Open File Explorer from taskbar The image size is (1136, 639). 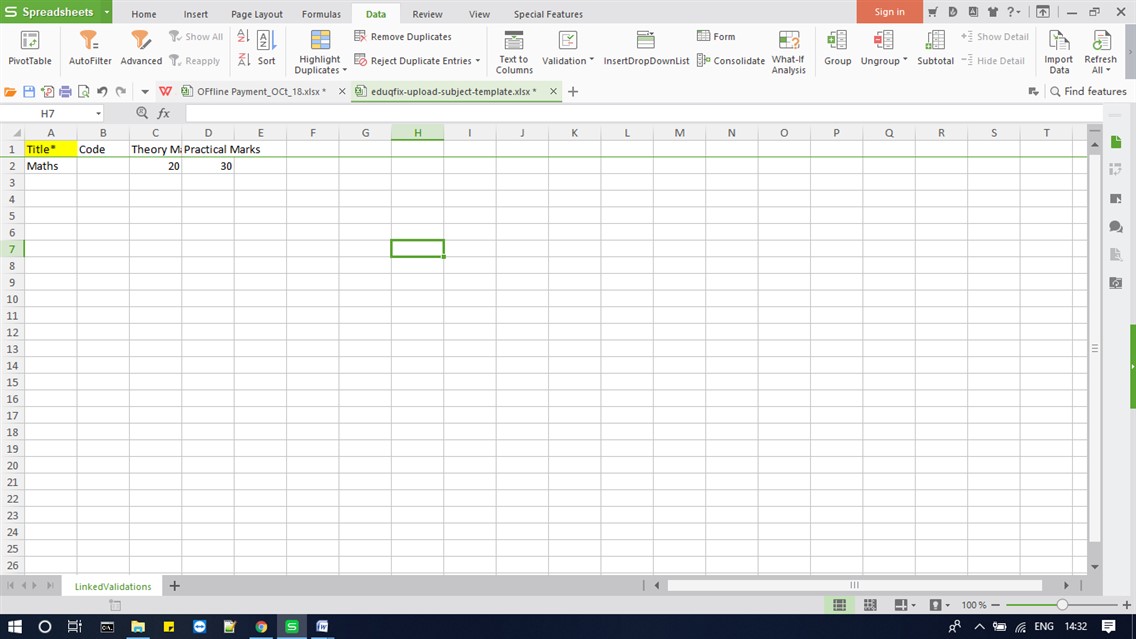tap(138, 626)
